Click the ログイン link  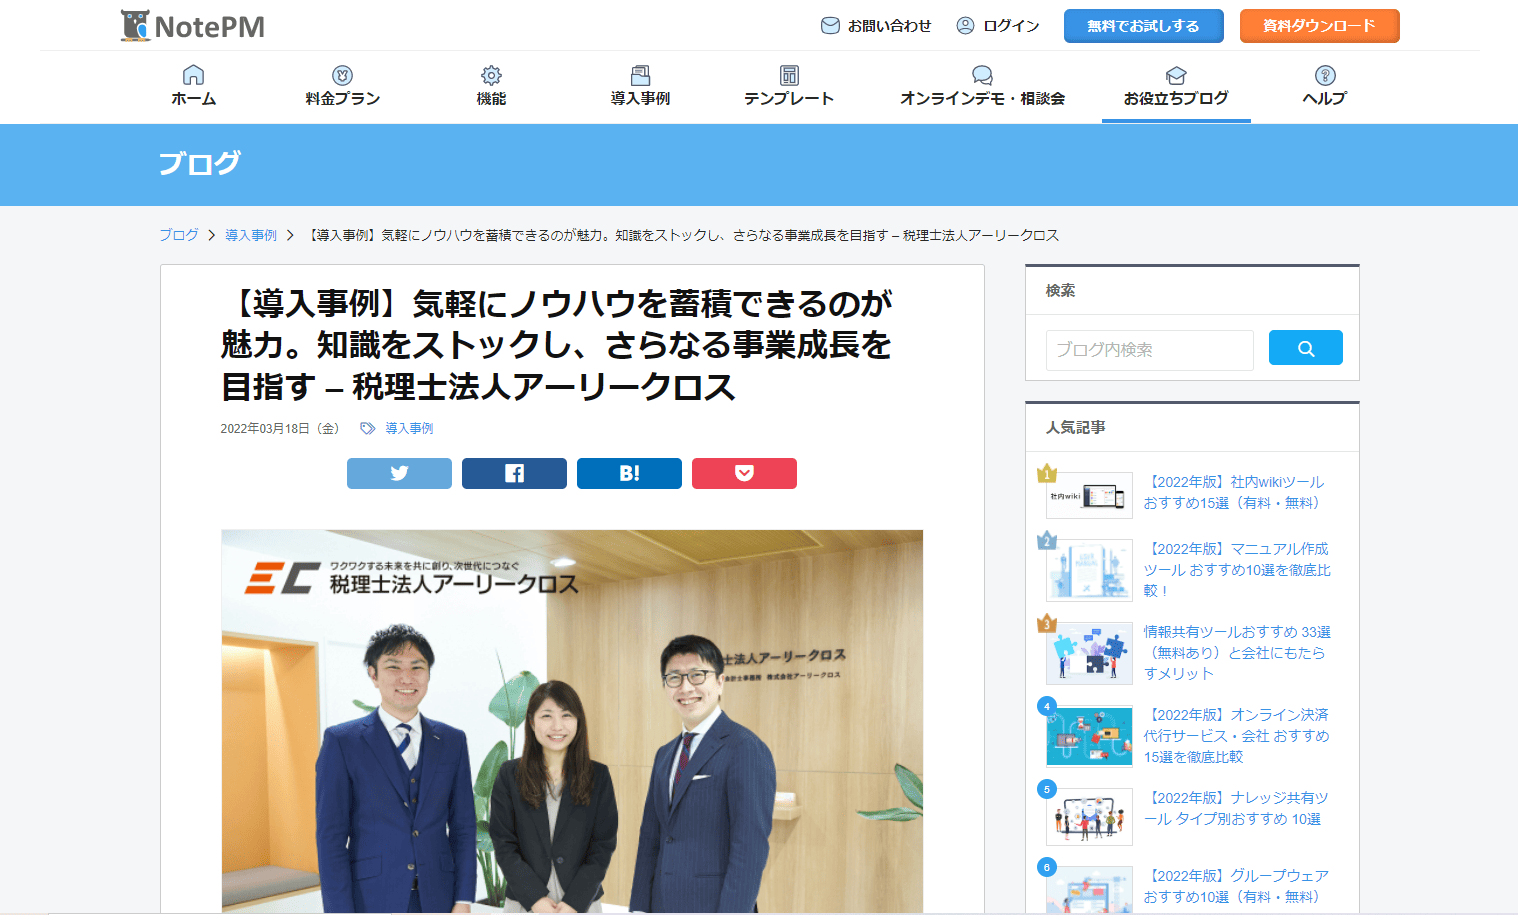[x=998, y=26]
